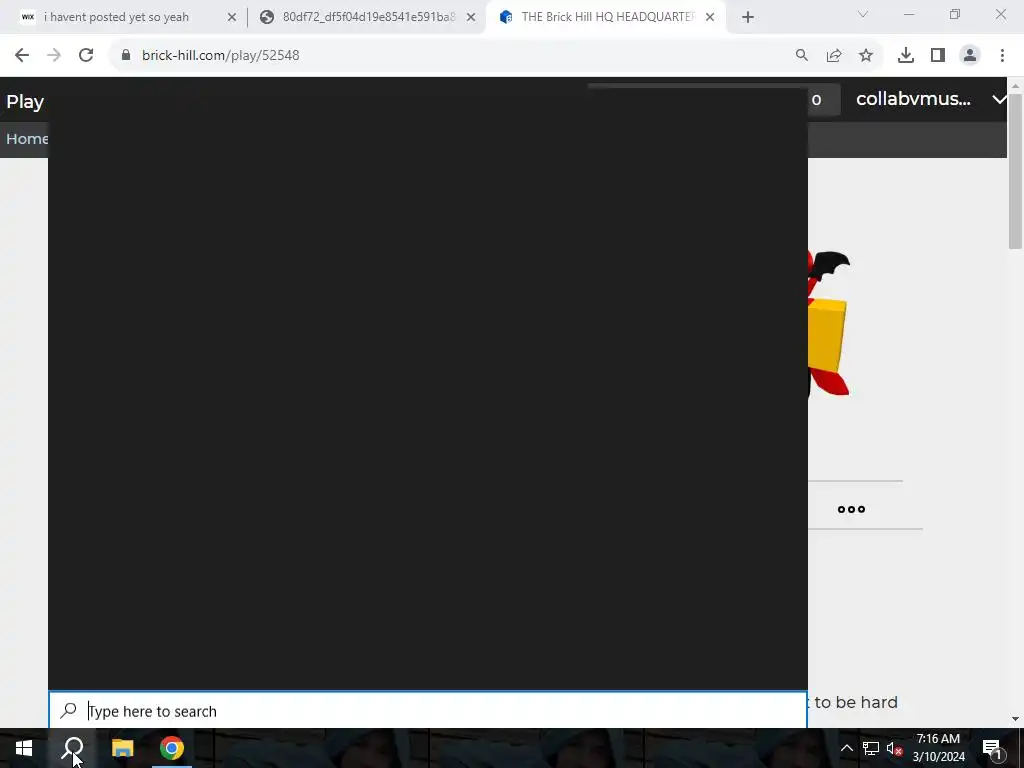Viewport: 1024px width, 768px height.
Task: Click the address bar URL brick-hill.com/play/52548
Action: (x=221, y=56)
